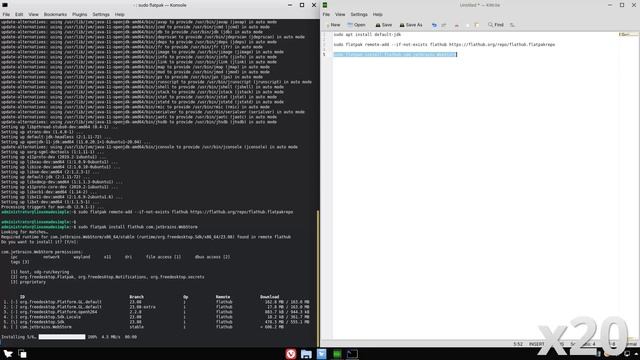Open the Settings menu in Konsole
This screenshot has height=360, width=640.
[x=101, y=14]
